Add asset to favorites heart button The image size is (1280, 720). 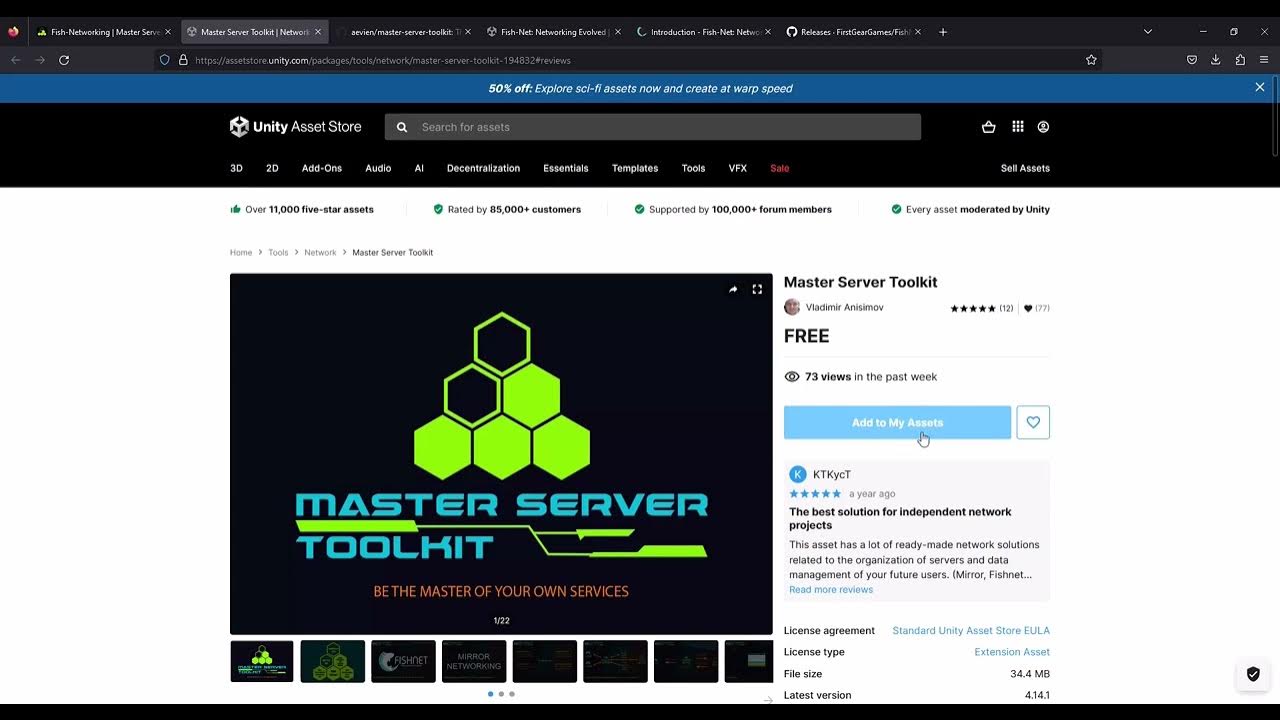tap(1033, 422)
